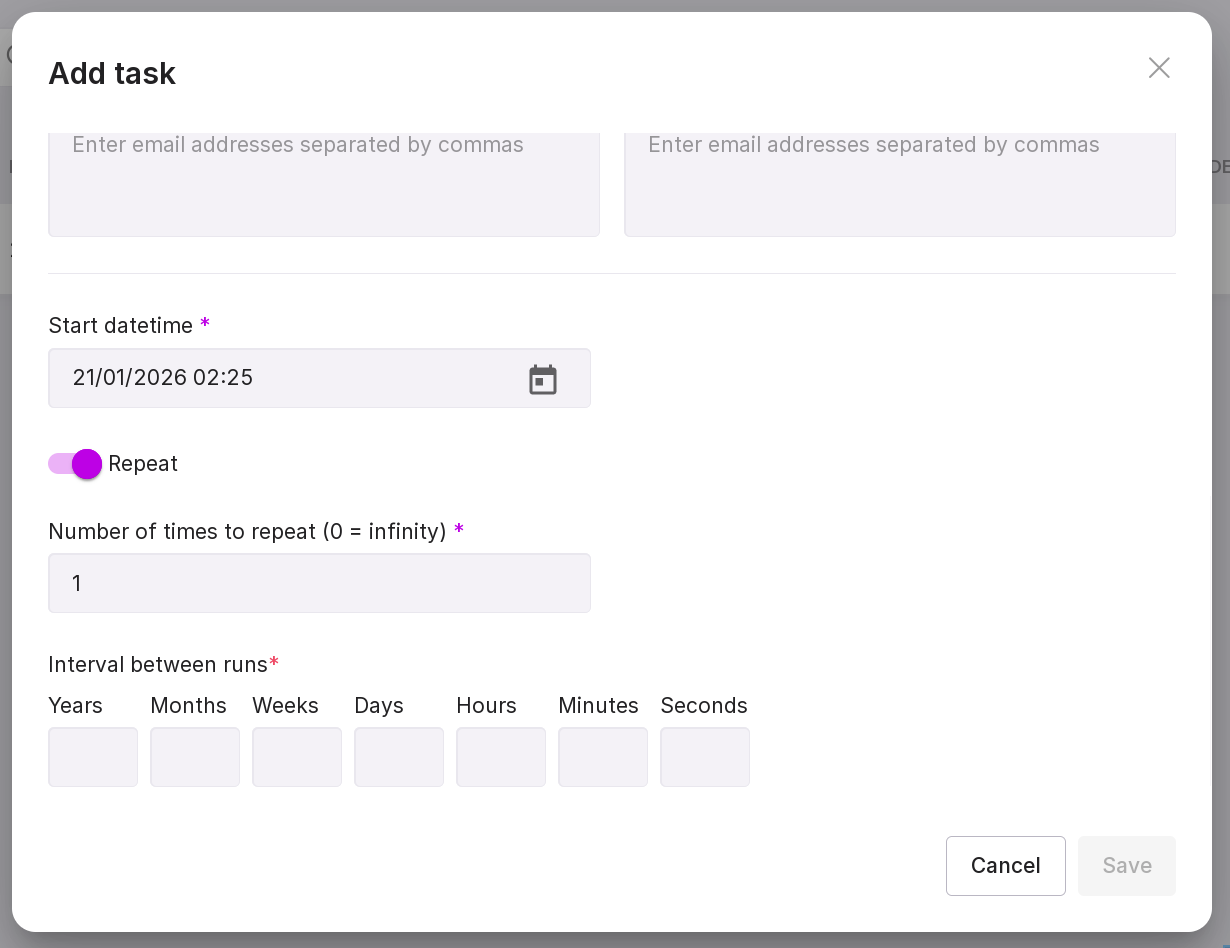The width and height of the screenshot is (1230, 948).
Task: Open the calendar date picker icon
Action: [x=543, y=379]
